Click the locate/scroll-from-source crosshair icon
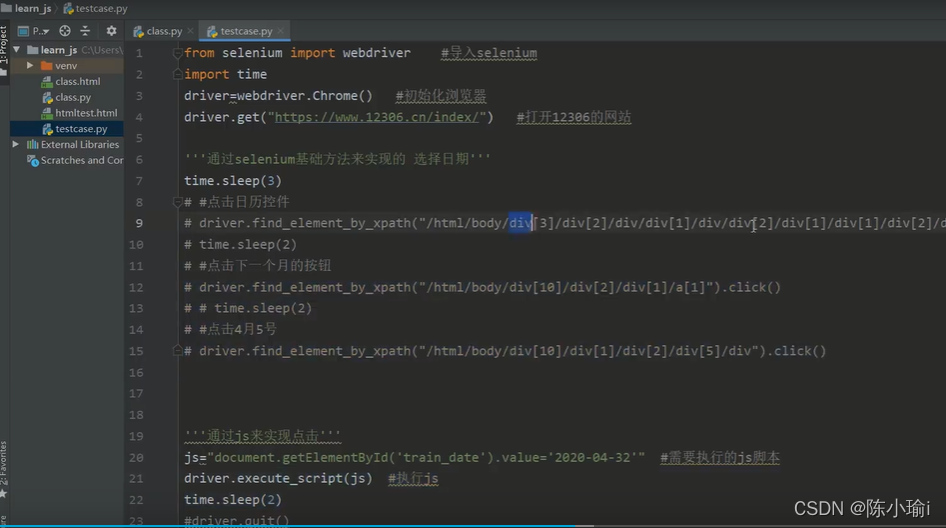 [x=65, y=31]
